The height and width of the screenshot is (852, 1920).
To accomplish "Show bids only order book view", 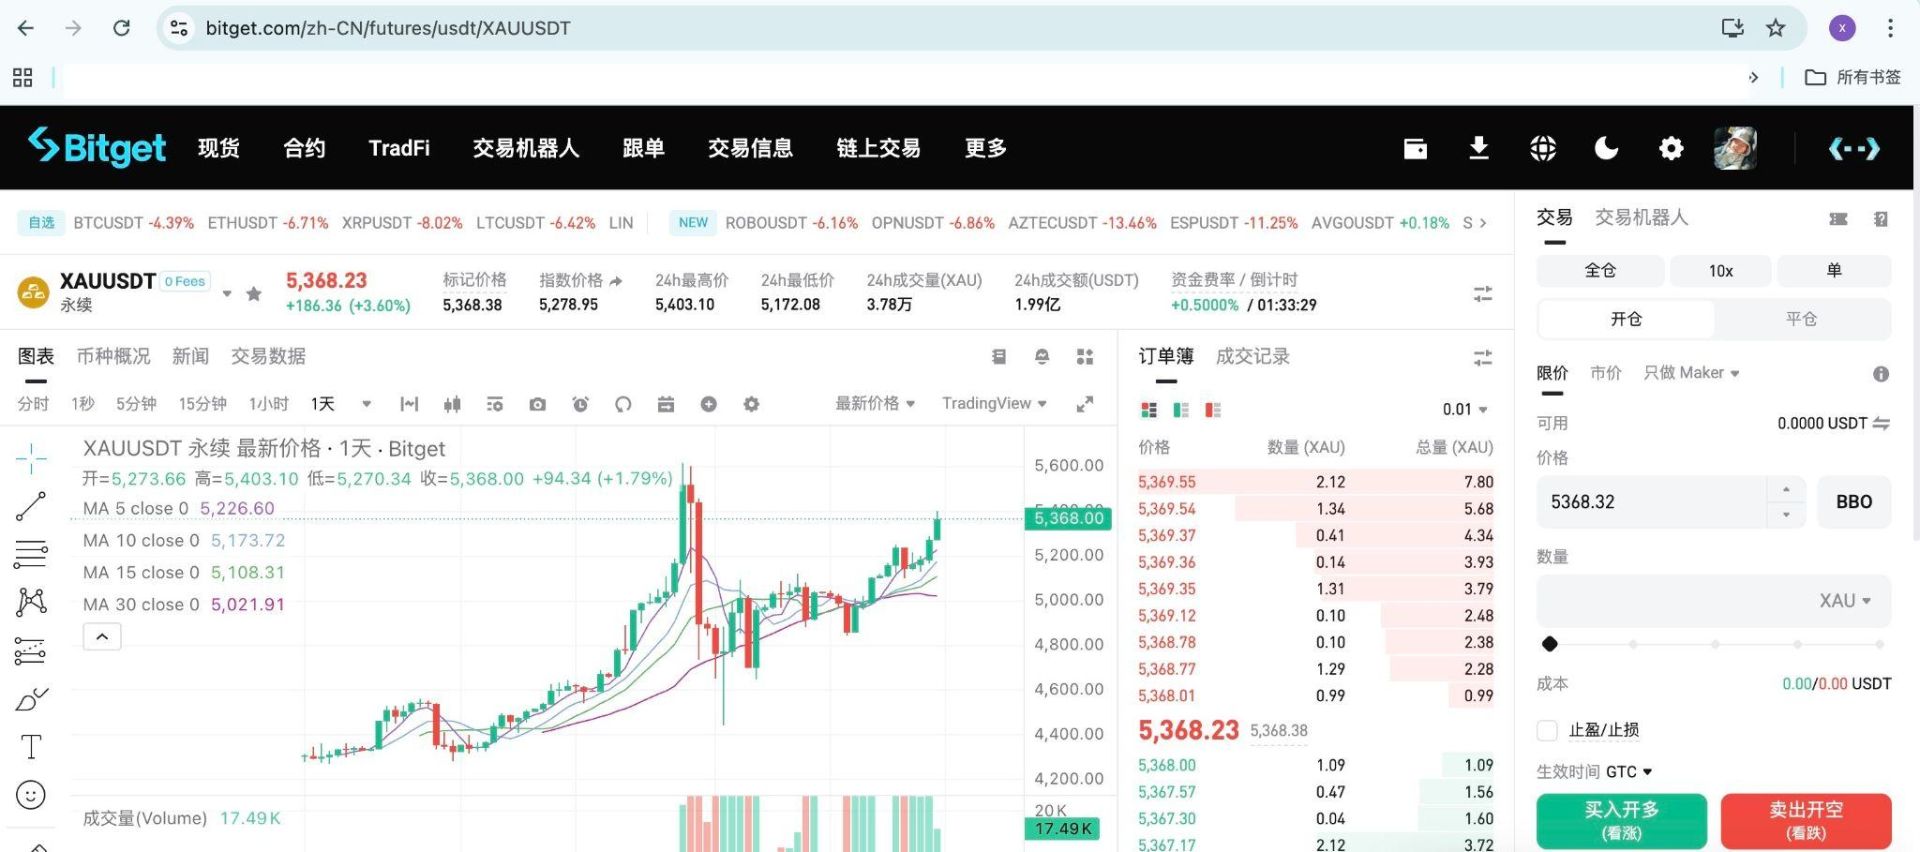I will (1181, 410).
